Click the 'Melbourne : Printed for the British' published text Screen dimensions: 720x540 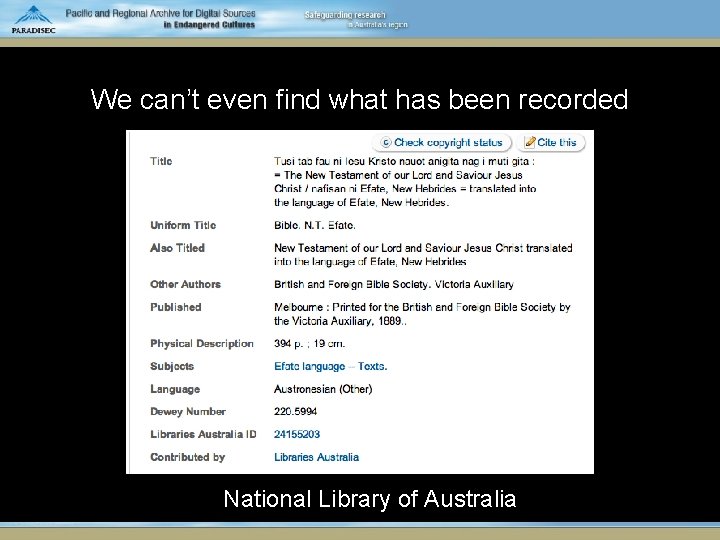422,314
